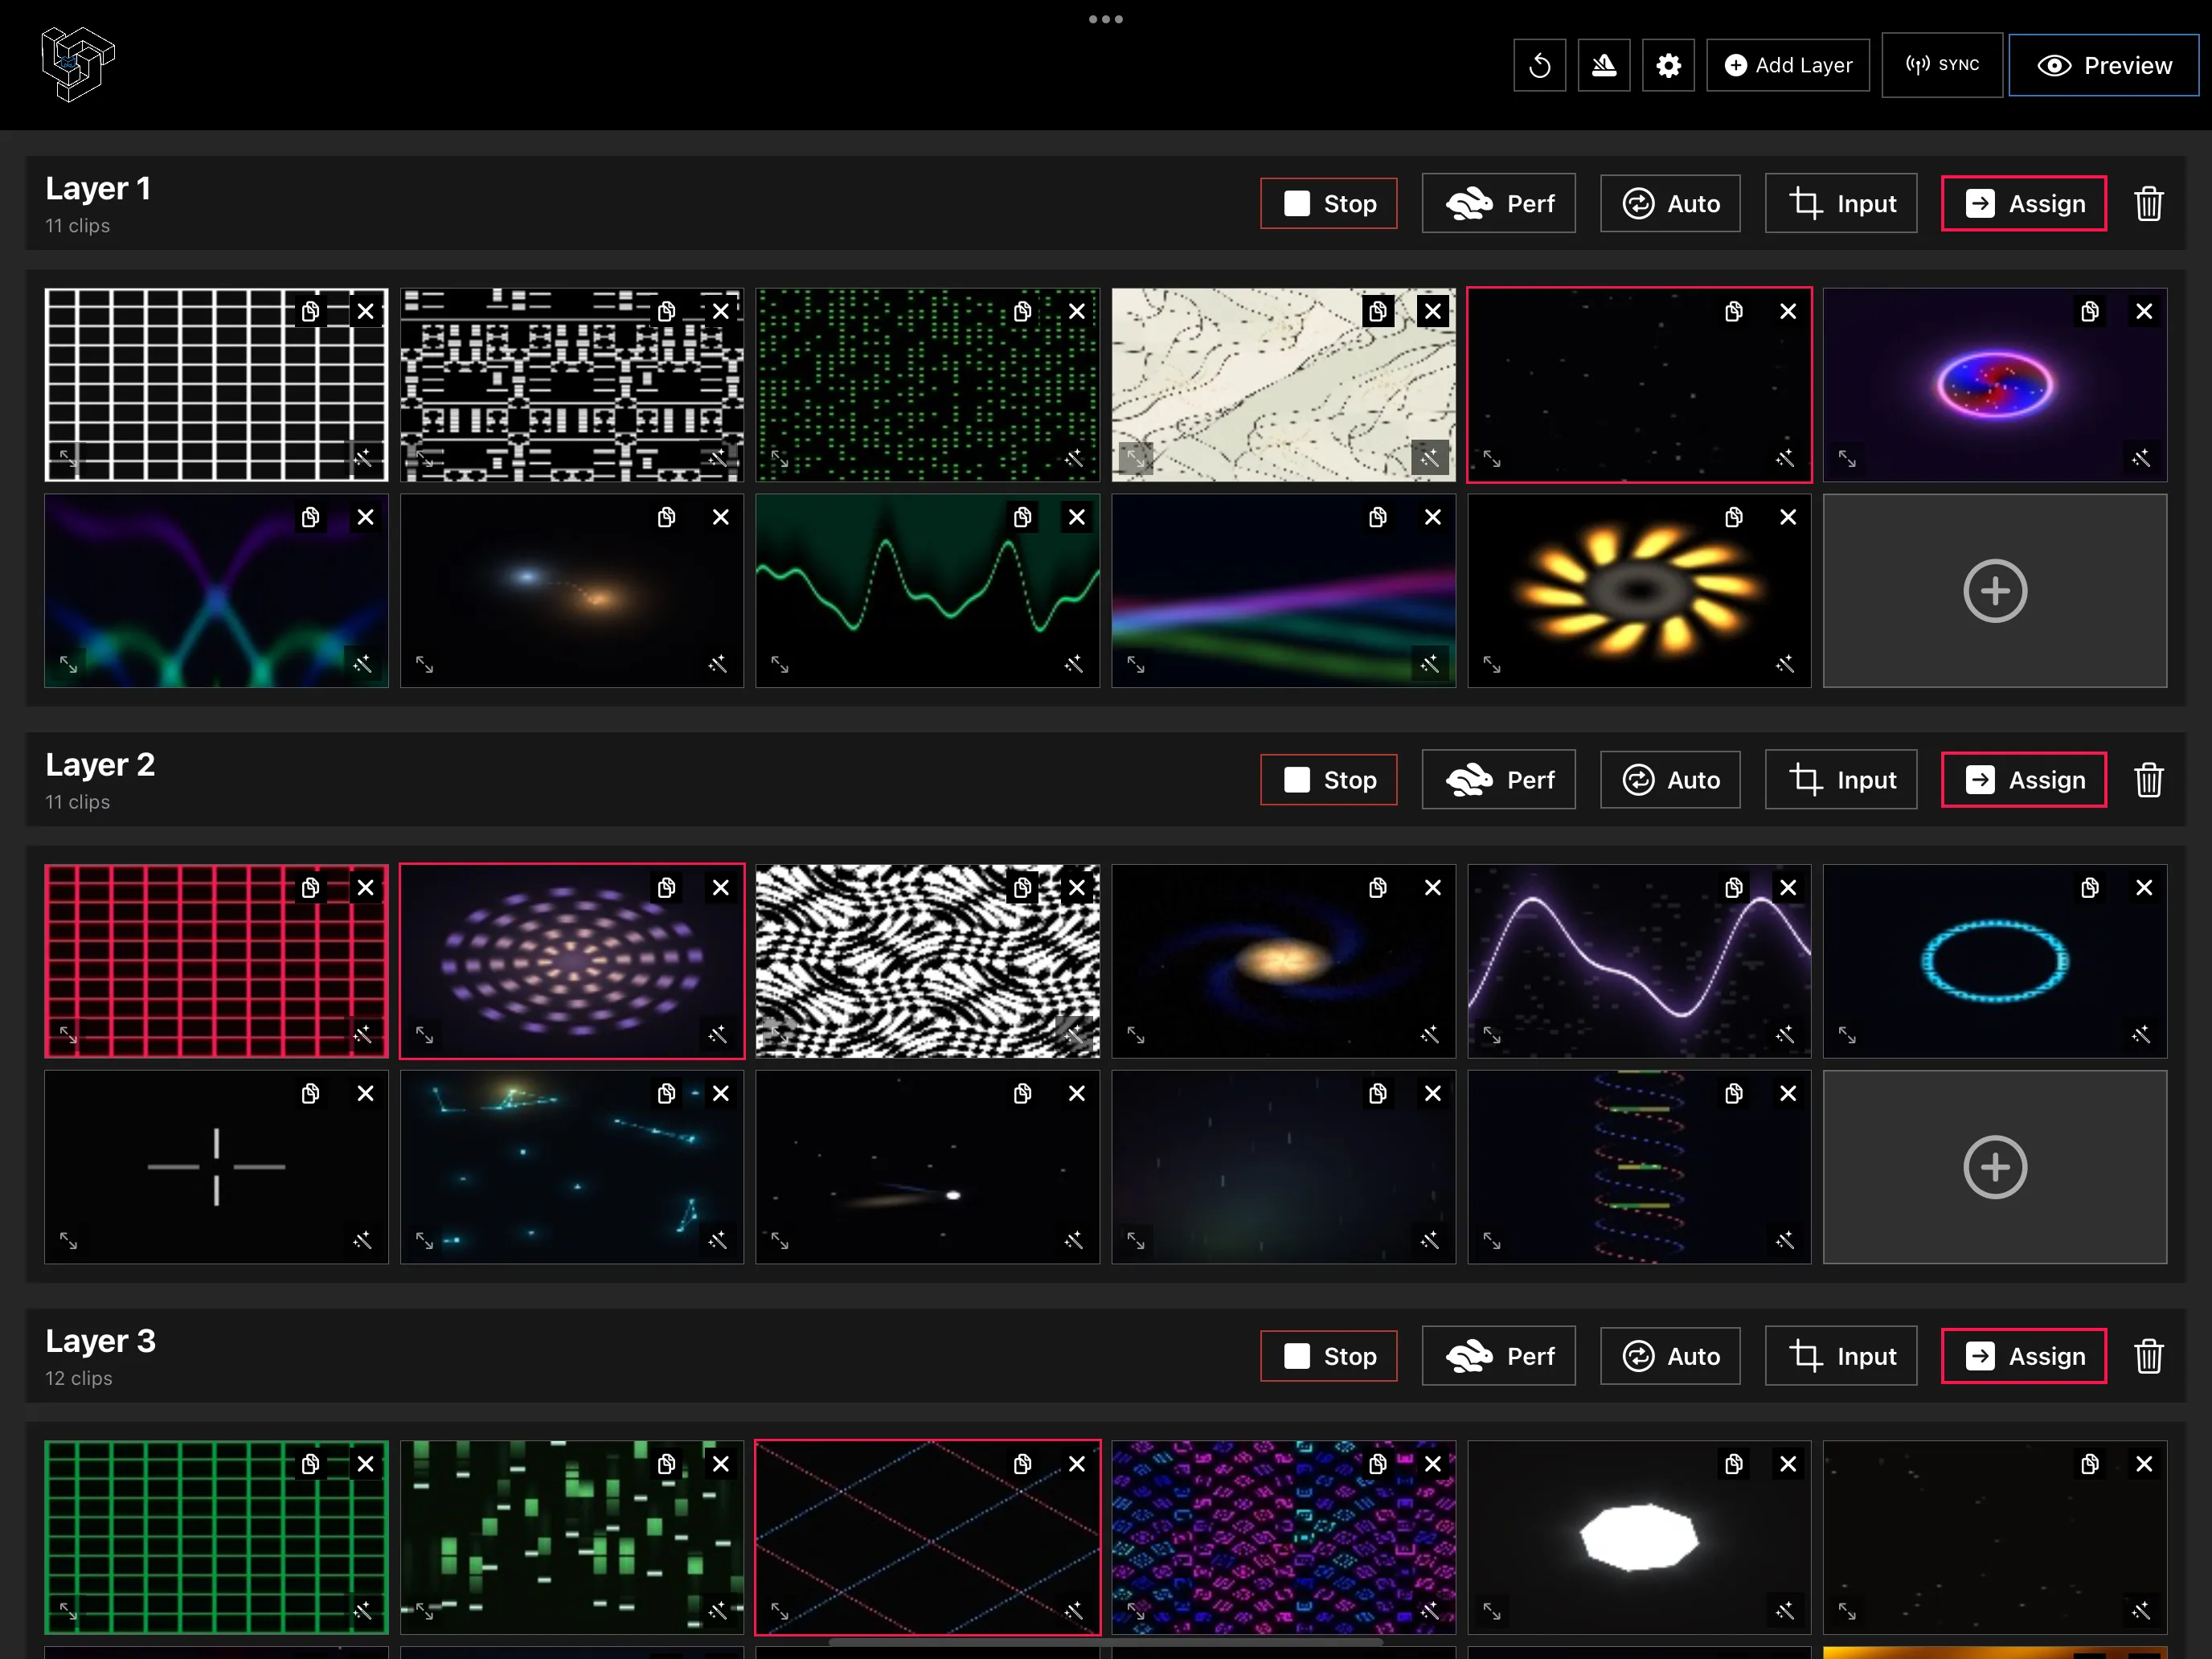This screenshot has height=1659, width=2212.
Task: Remove the green dot matrix clip in Layer 1
Action: [1077, 312]
